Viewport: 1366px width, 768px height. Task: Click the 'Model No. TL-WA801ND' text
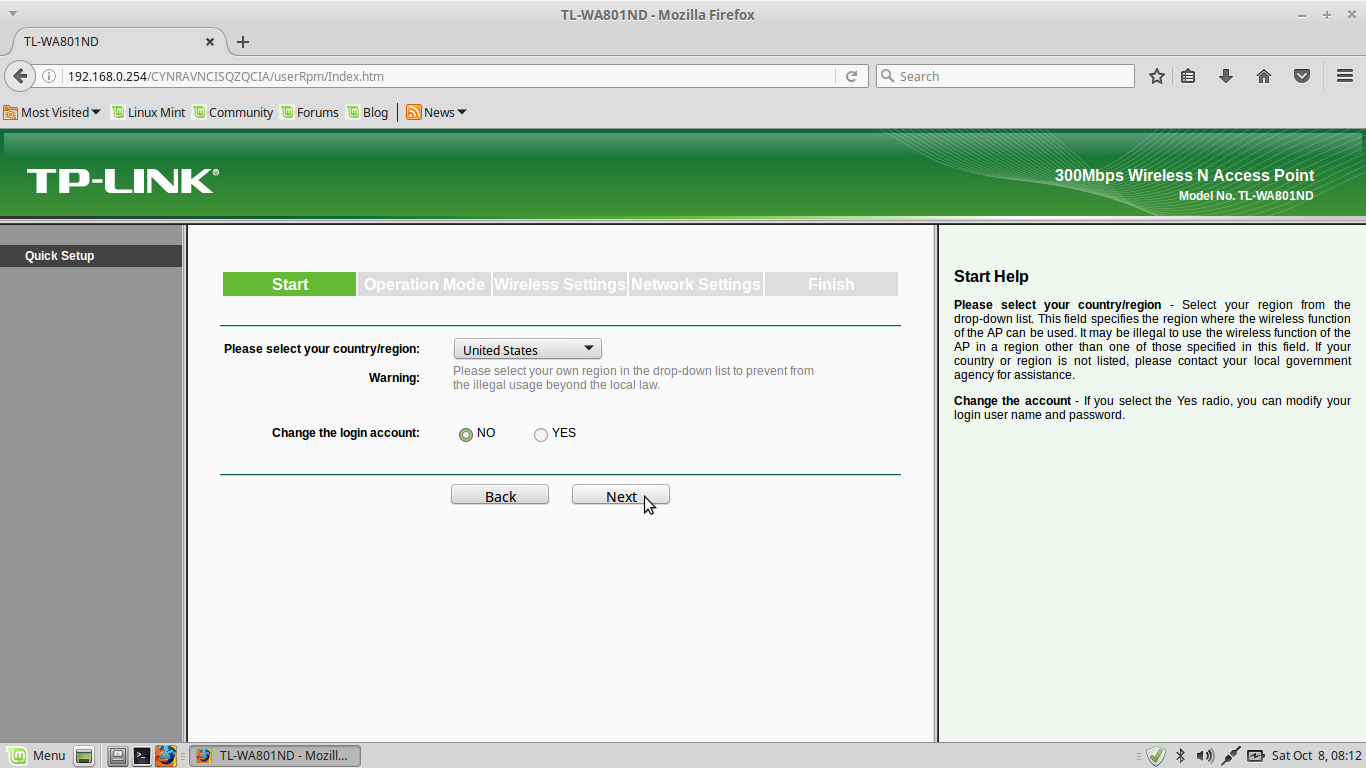pyautogui.click(x=1246, y=196)
